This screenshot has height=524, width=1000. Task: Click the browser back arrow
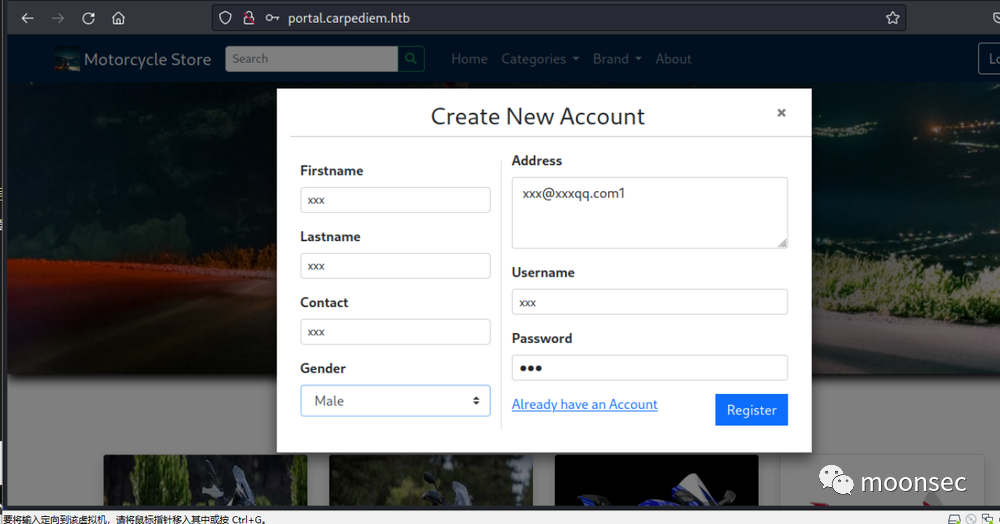coord(27,18)
